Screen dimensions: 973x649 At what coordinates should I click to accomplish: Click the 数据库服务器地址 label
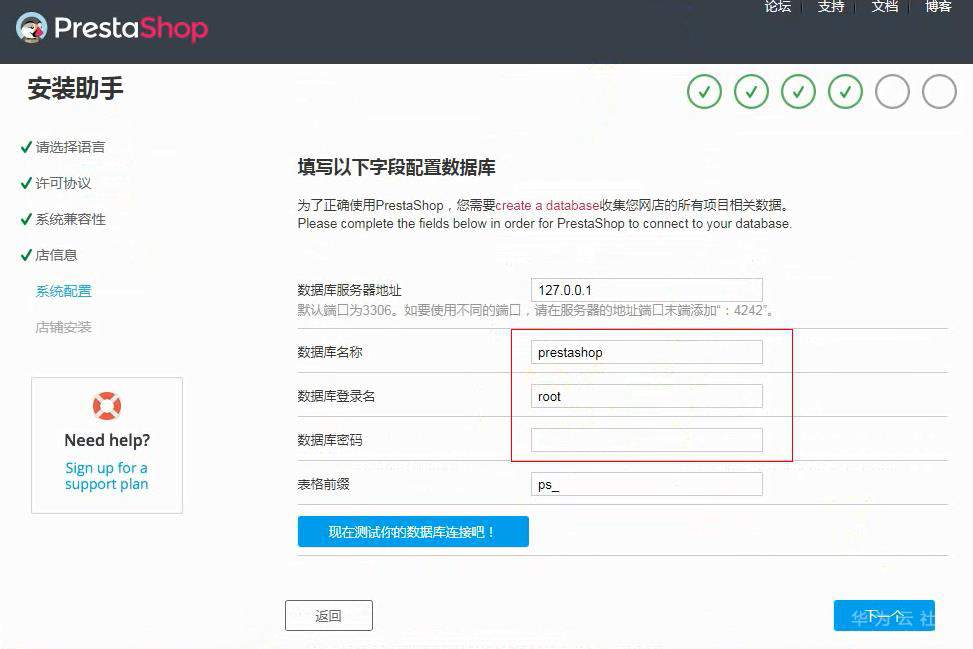pyautogui.click(x=349, y=290)
